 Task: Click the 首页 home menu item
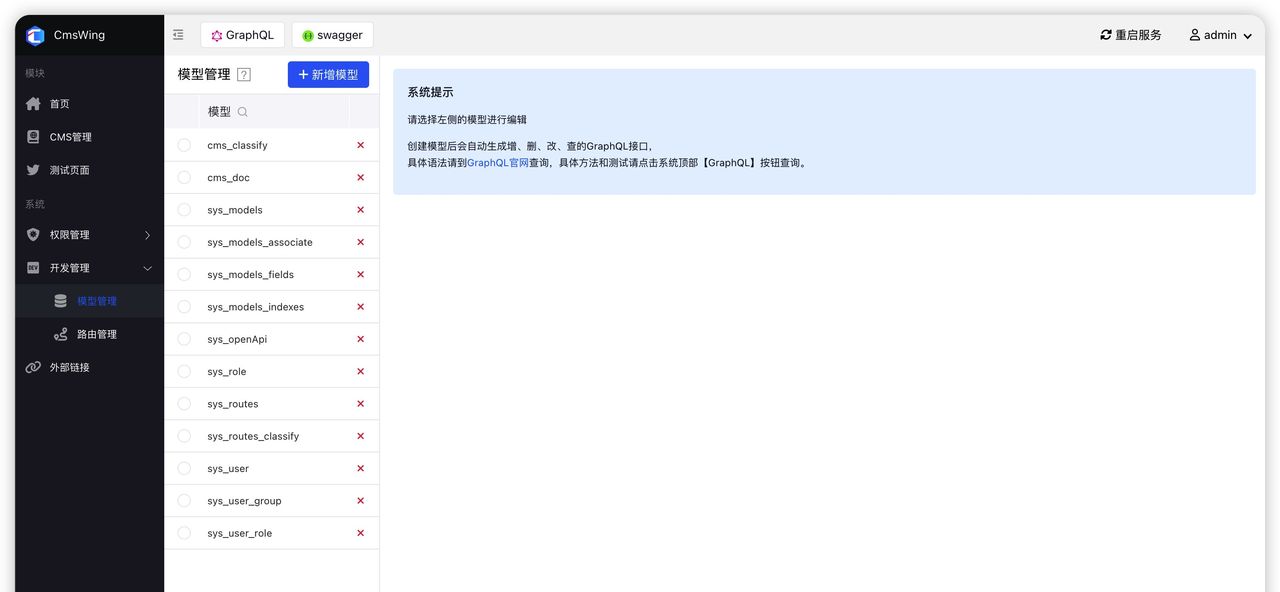[x=89, y=104]
